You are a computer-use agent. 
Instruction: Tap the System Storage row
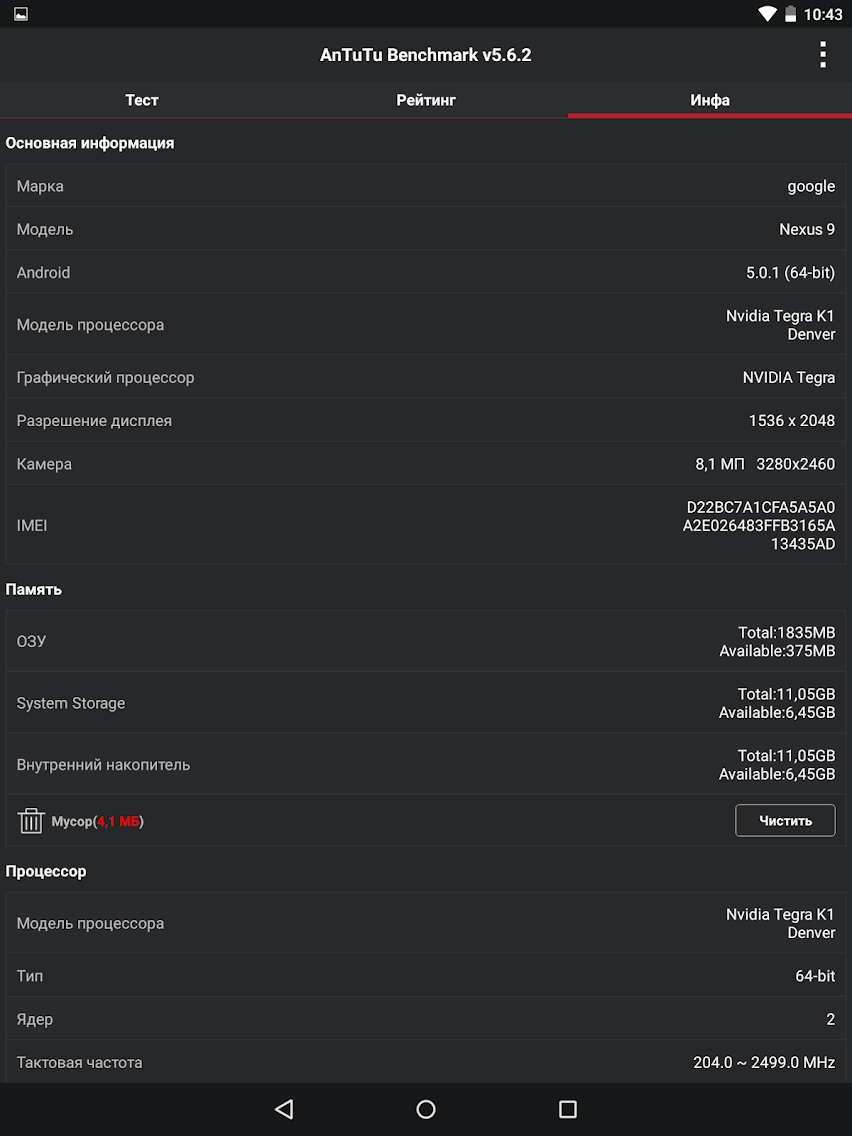tap(426, 703)
